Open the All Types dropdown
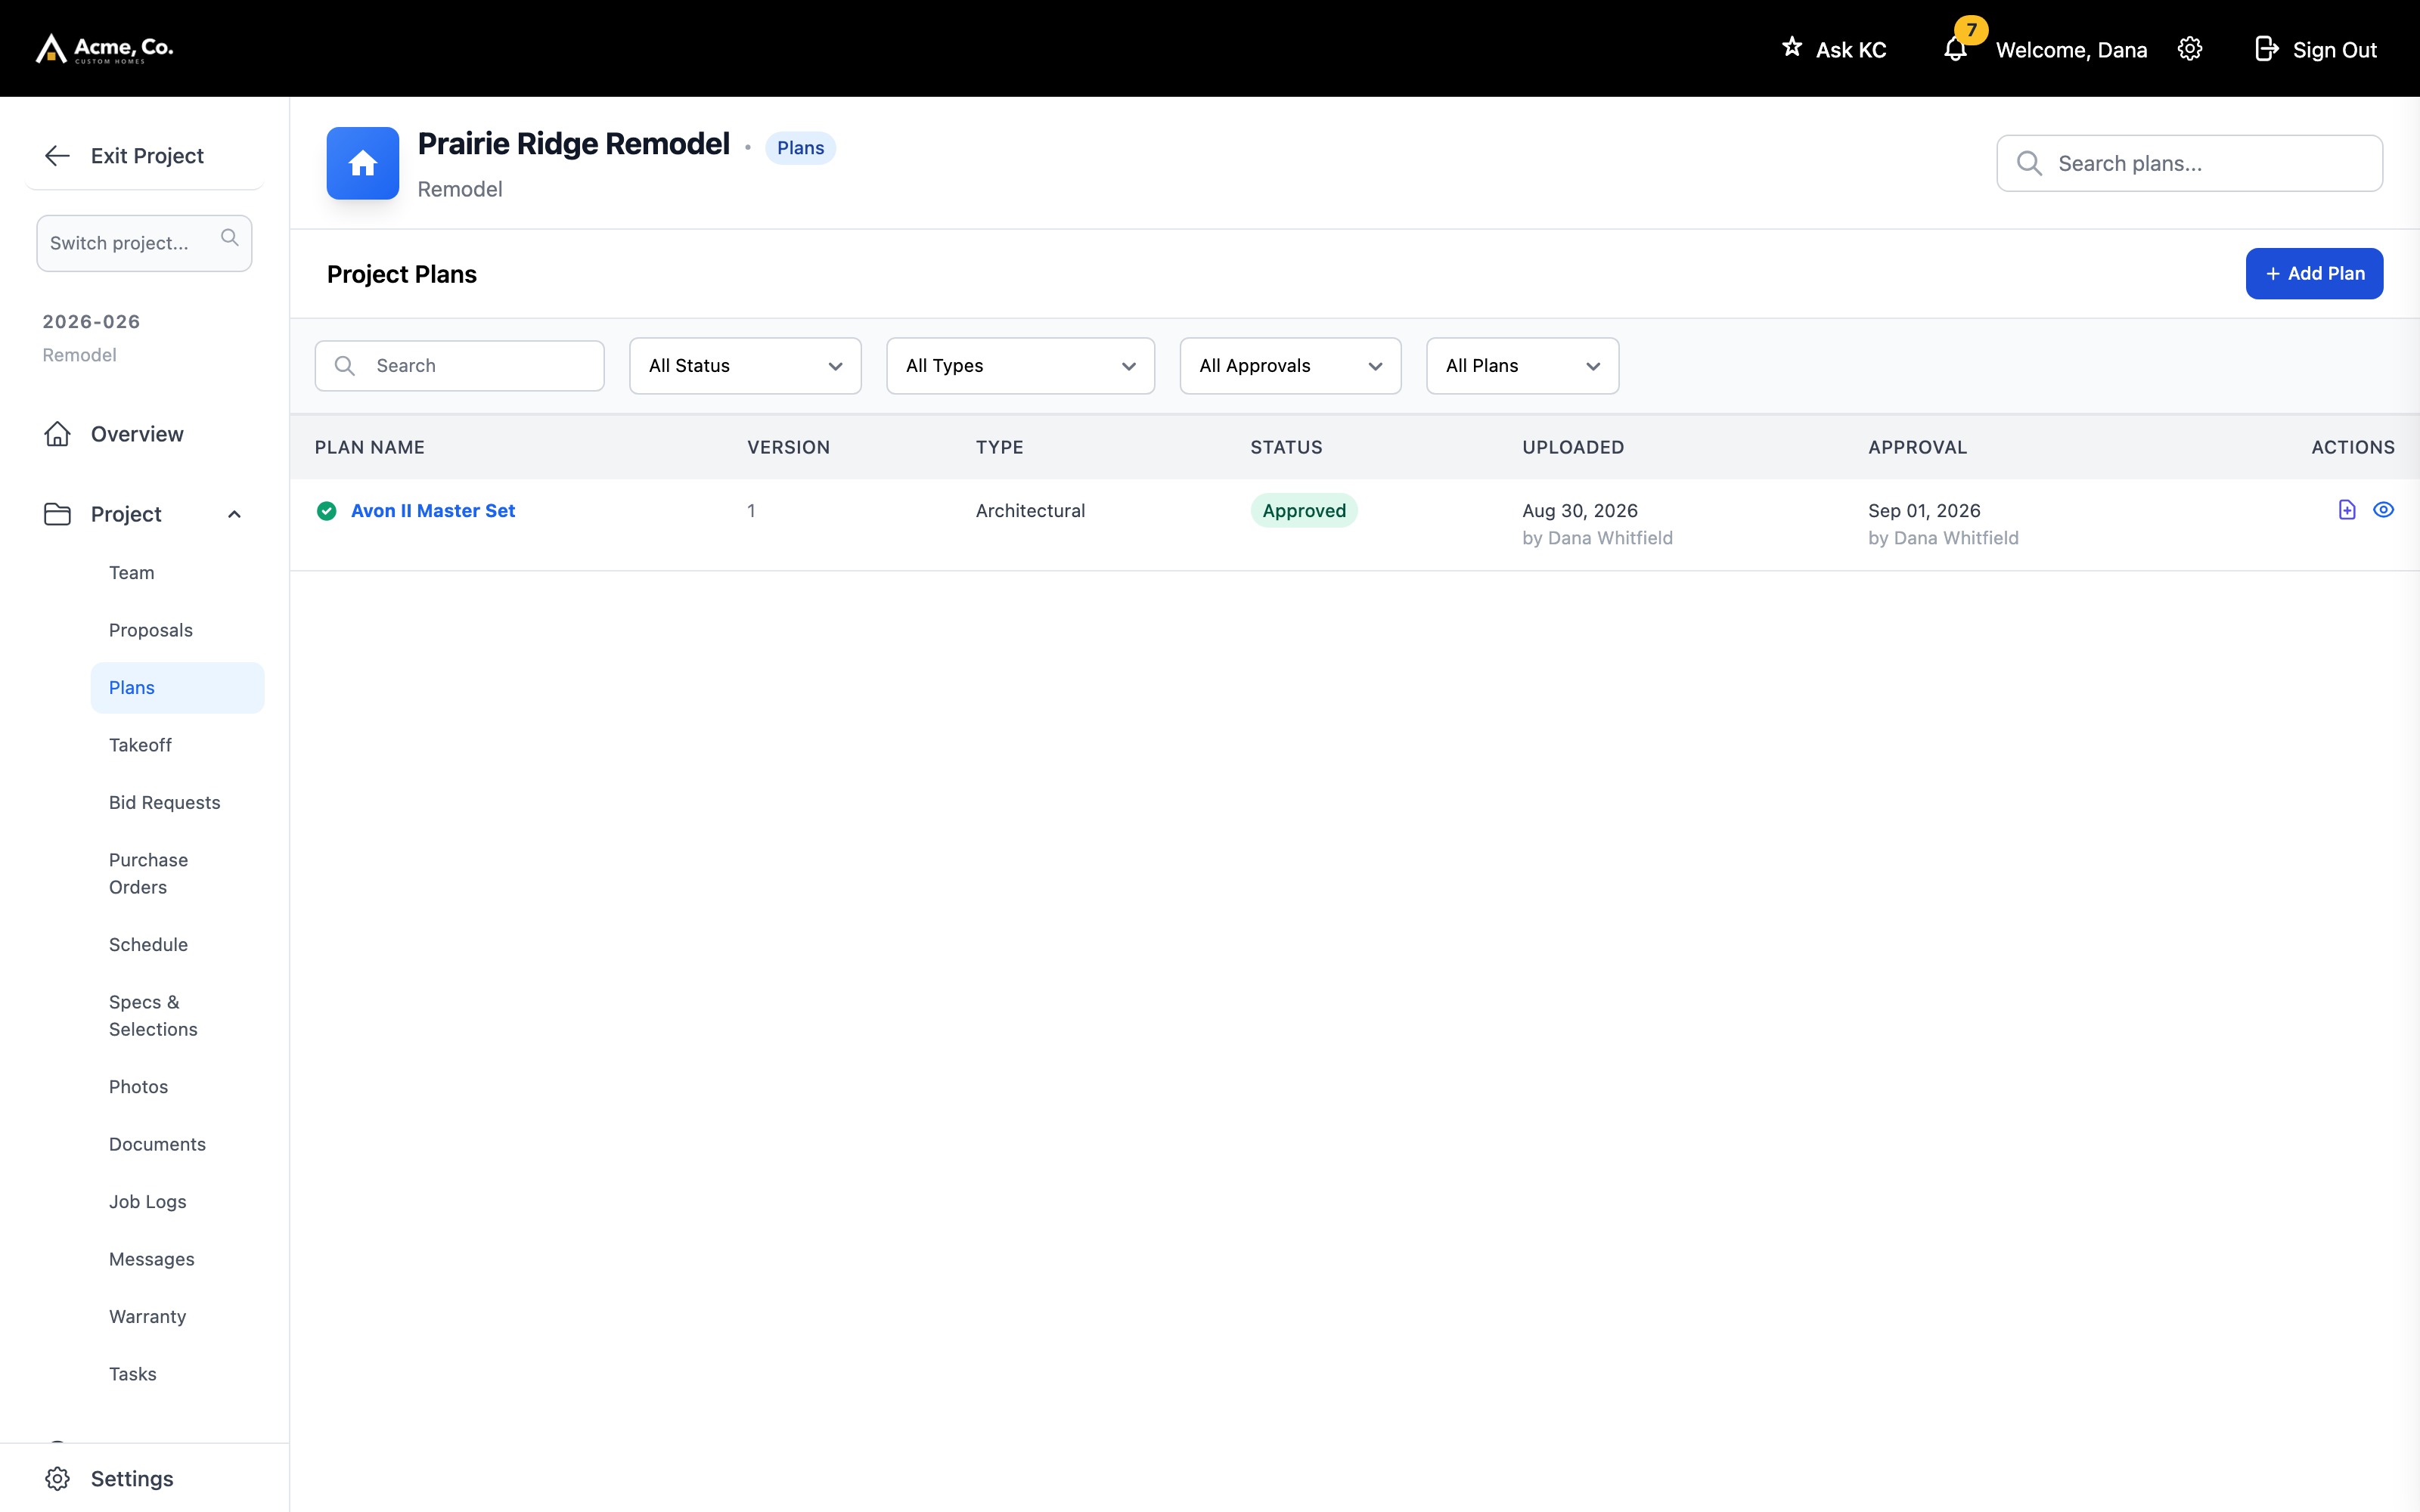 tap(1020, 366)
